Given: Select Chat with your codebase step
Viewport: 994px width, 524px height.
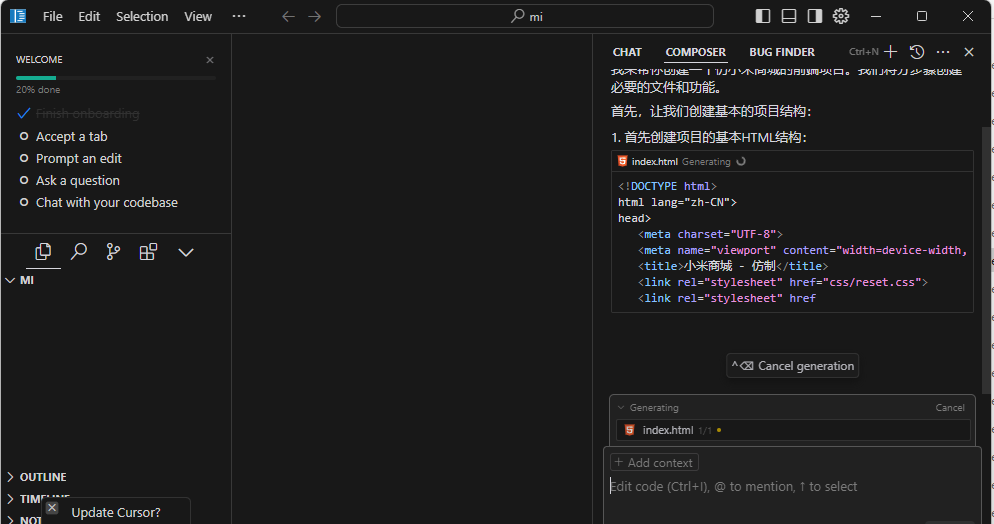Looking at the screenshot, I should pos(98,203).
